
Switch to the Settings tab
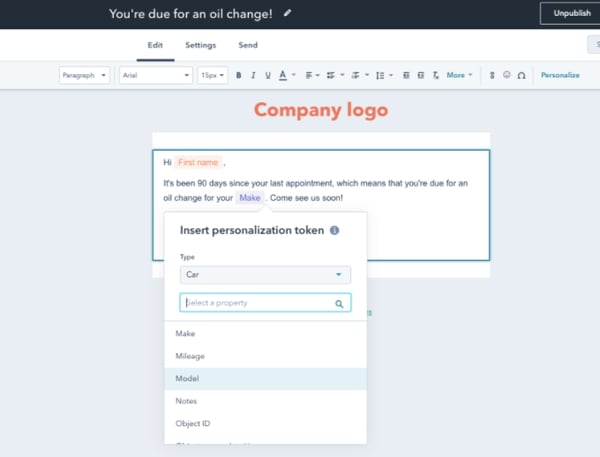(x=201, y=45)
